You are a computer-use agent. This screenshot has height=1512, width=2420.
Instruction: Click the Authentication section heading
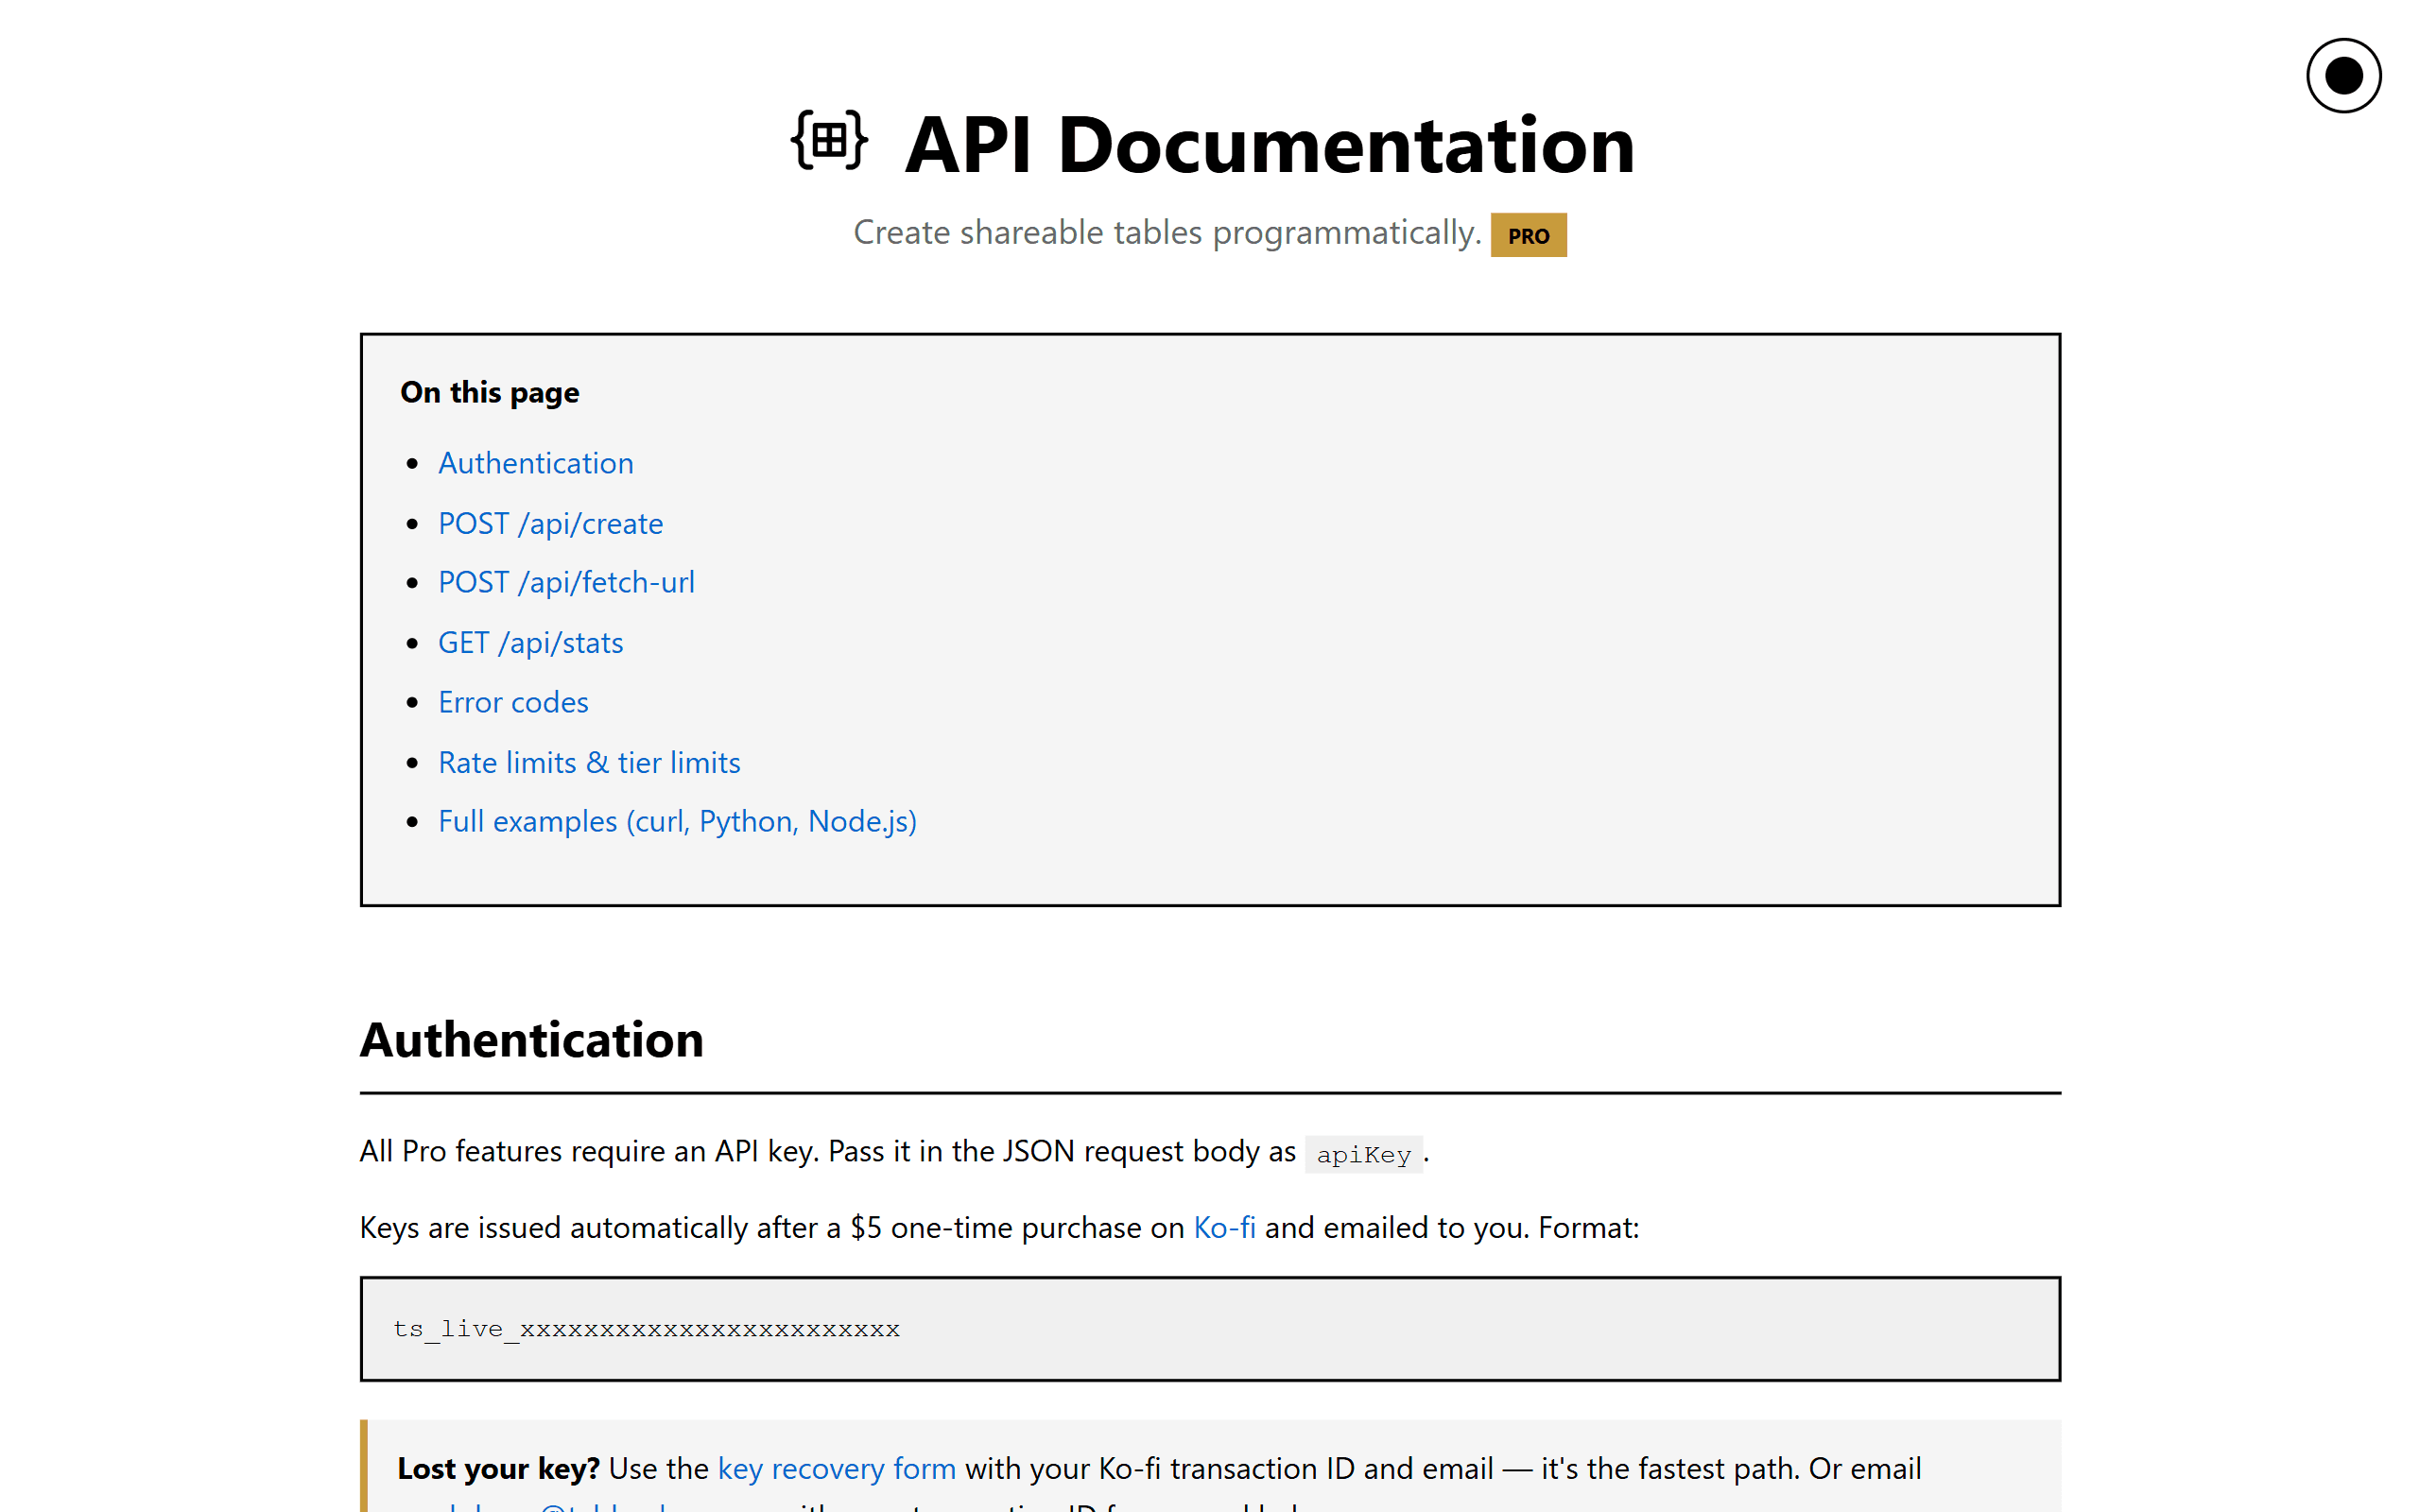[532, 1040]
